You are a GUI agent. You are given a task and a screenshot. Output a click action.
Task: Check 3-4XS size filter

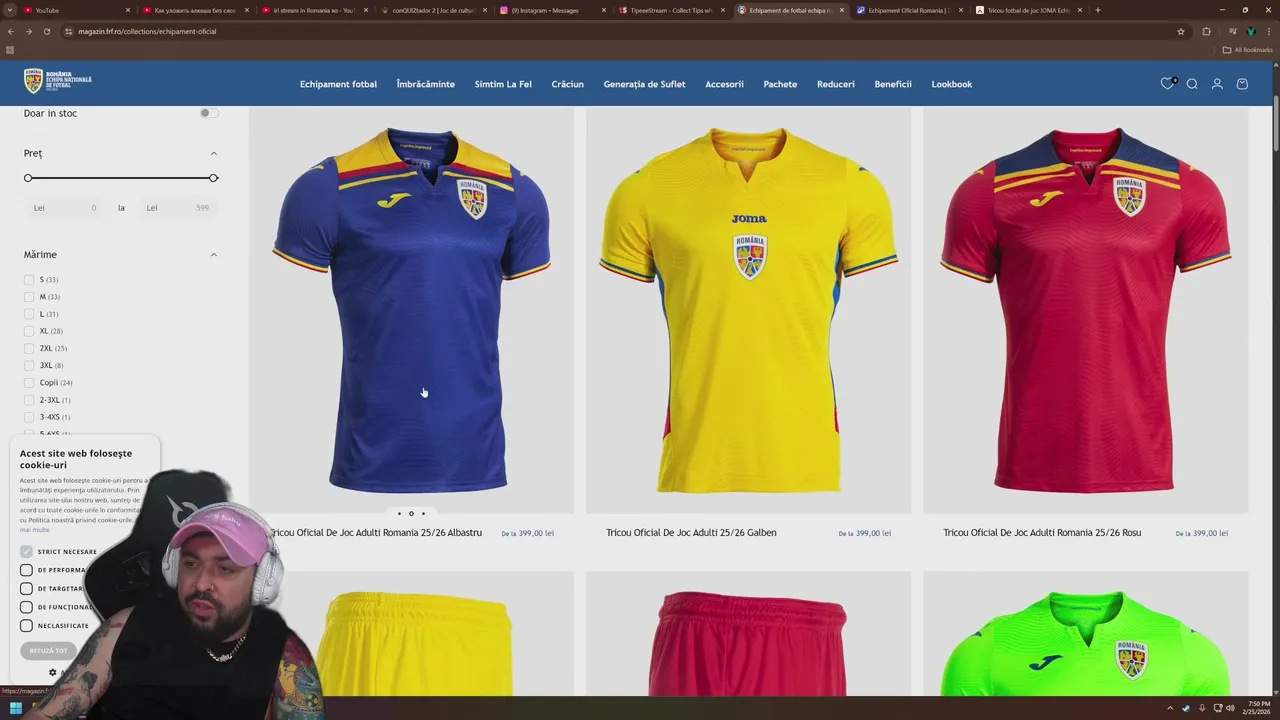point(29,417)
